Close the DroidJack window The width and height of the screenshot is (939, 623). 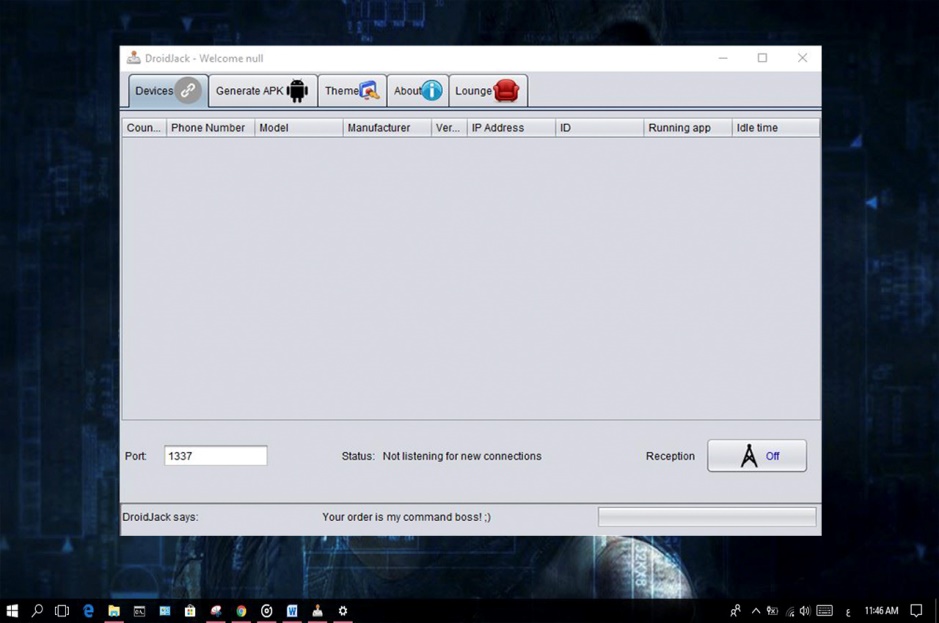click(x=802, y=58)
